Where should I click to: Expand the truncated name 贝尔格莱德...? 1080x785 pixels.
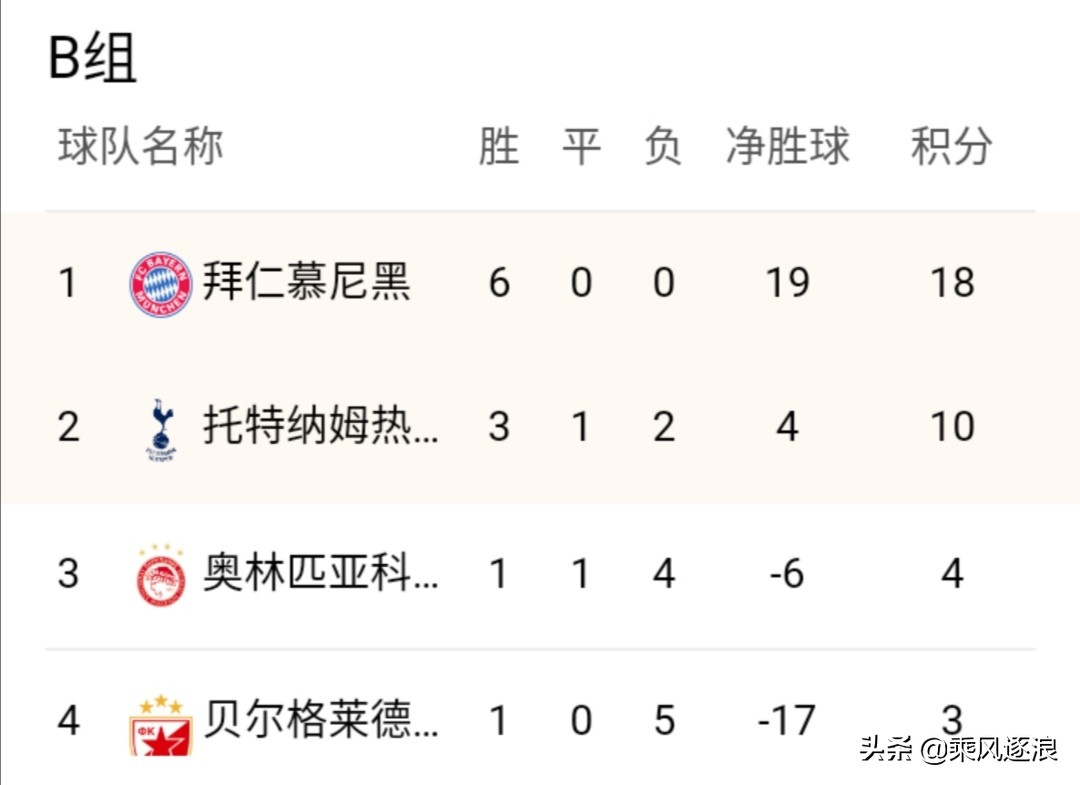[x=320, y=722]
